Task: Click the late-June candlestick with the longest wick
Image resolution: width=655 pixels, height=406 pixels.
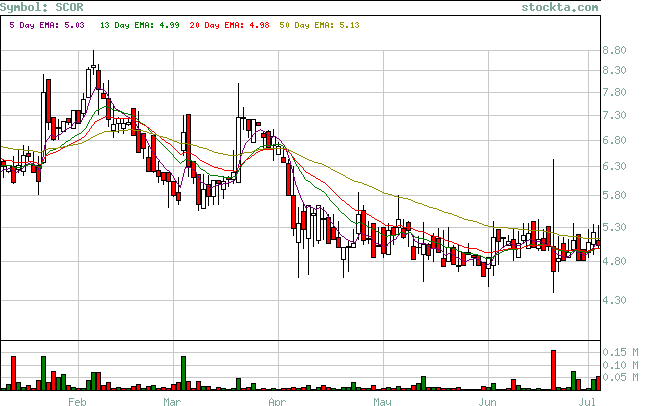Action: pyautogui.click(x=553, y=226)
